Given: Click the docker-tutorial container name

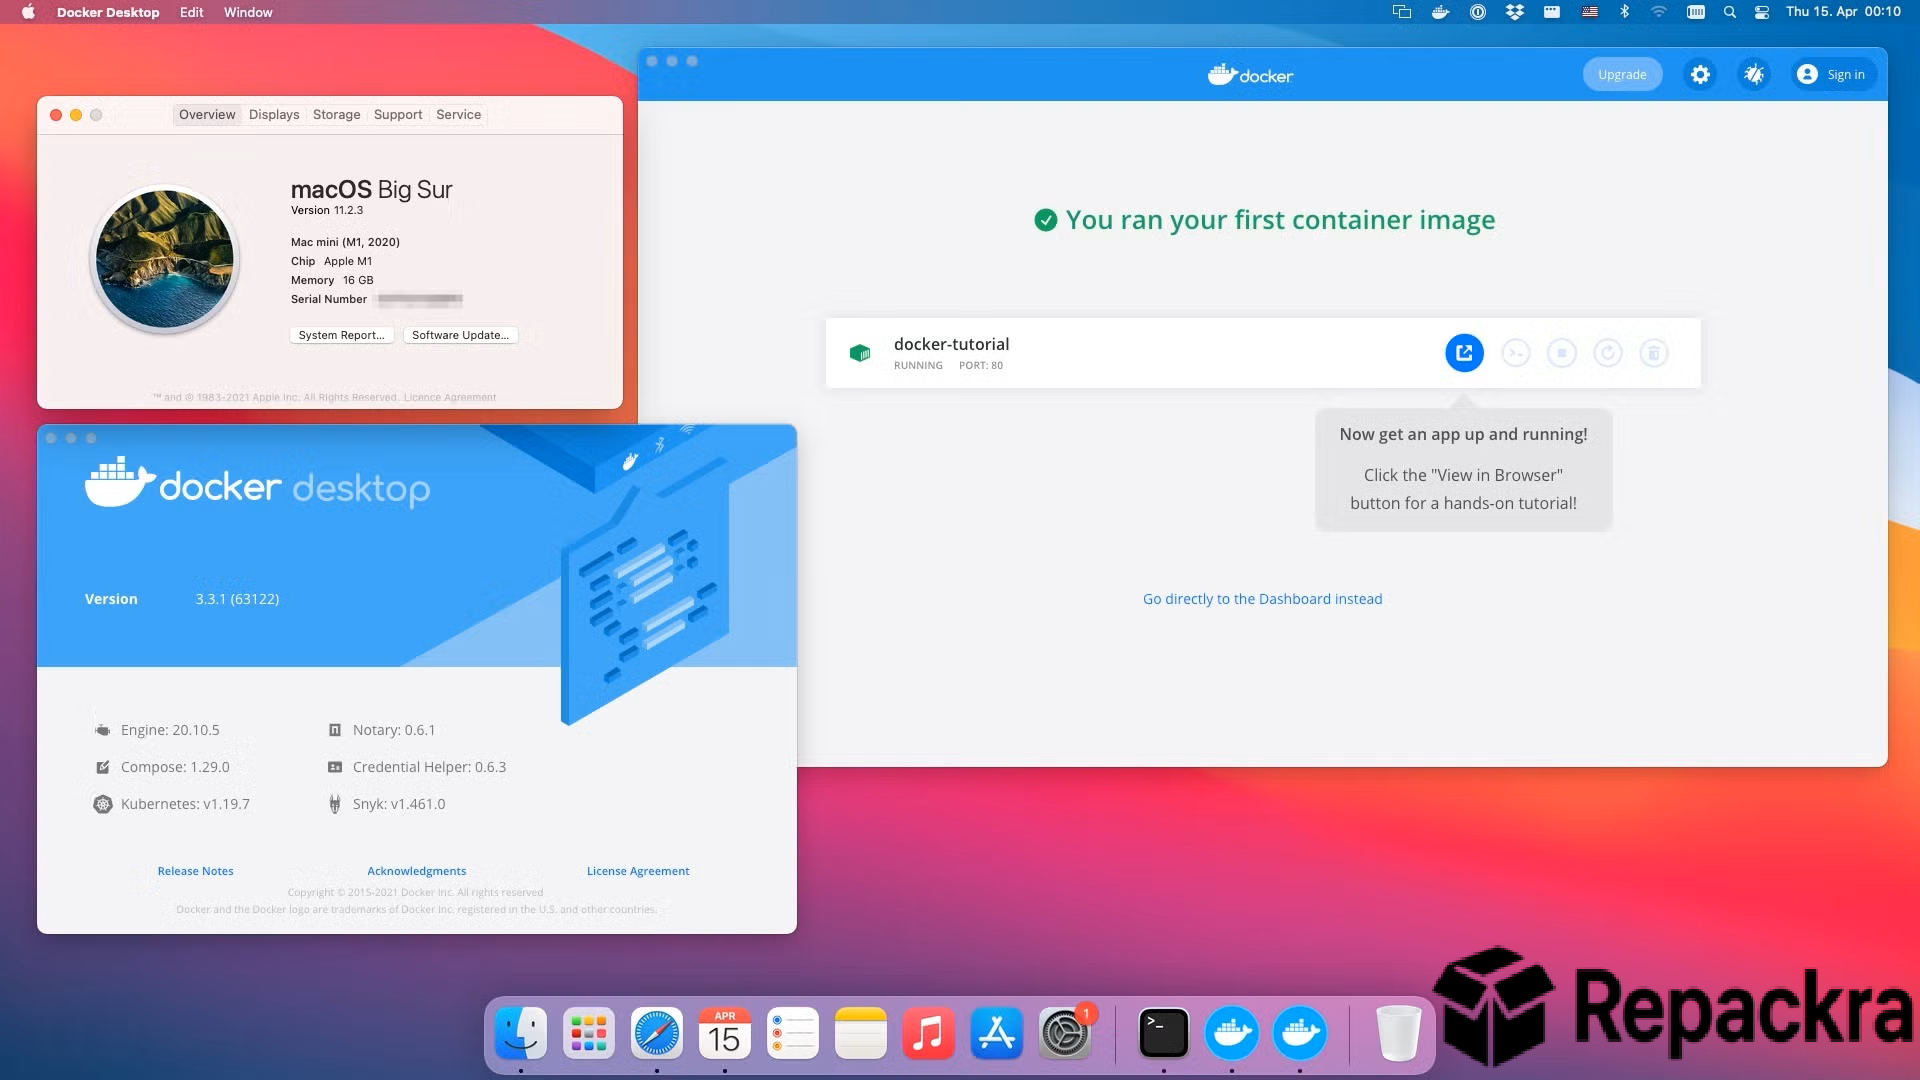Looking at the screenshot, I should click(951, 344).
